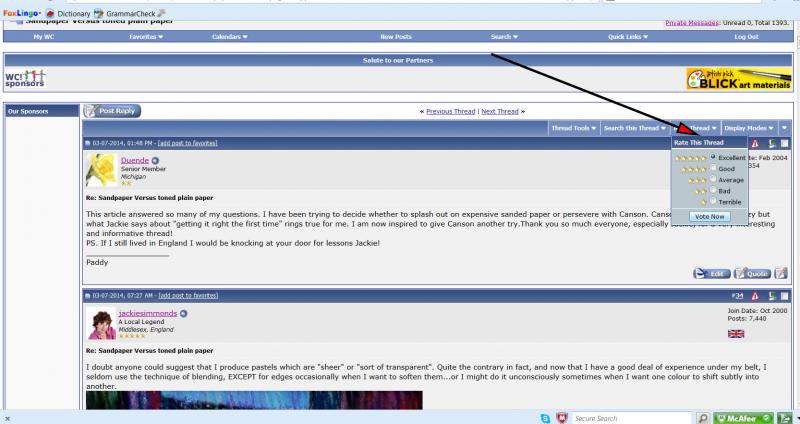This screenshot has height=424, width=800.
Task: Click the Blick art materials banner
Action: (739, 79)
